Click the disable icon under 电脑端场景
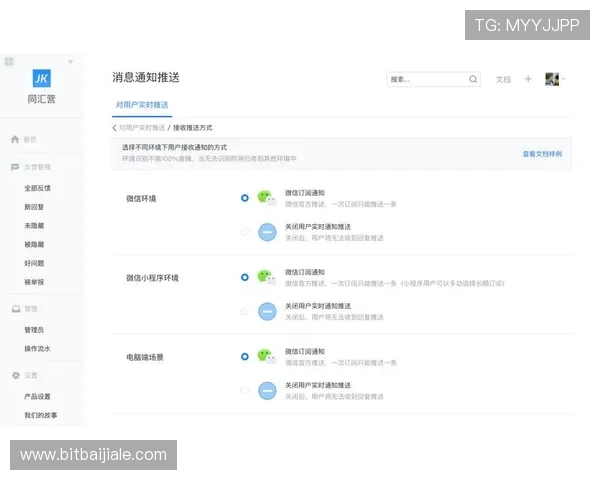 267,391
